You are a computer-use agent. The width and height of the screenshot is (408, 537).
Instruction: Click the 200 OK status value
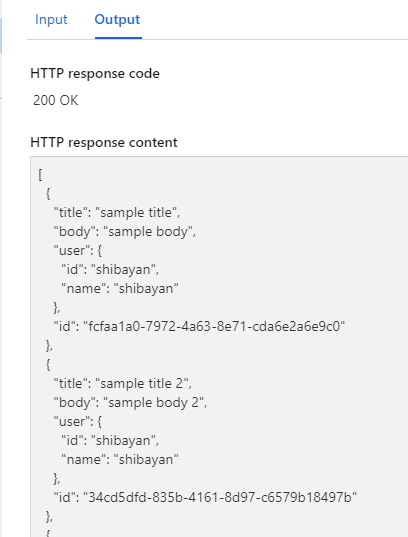coord(55,100)
